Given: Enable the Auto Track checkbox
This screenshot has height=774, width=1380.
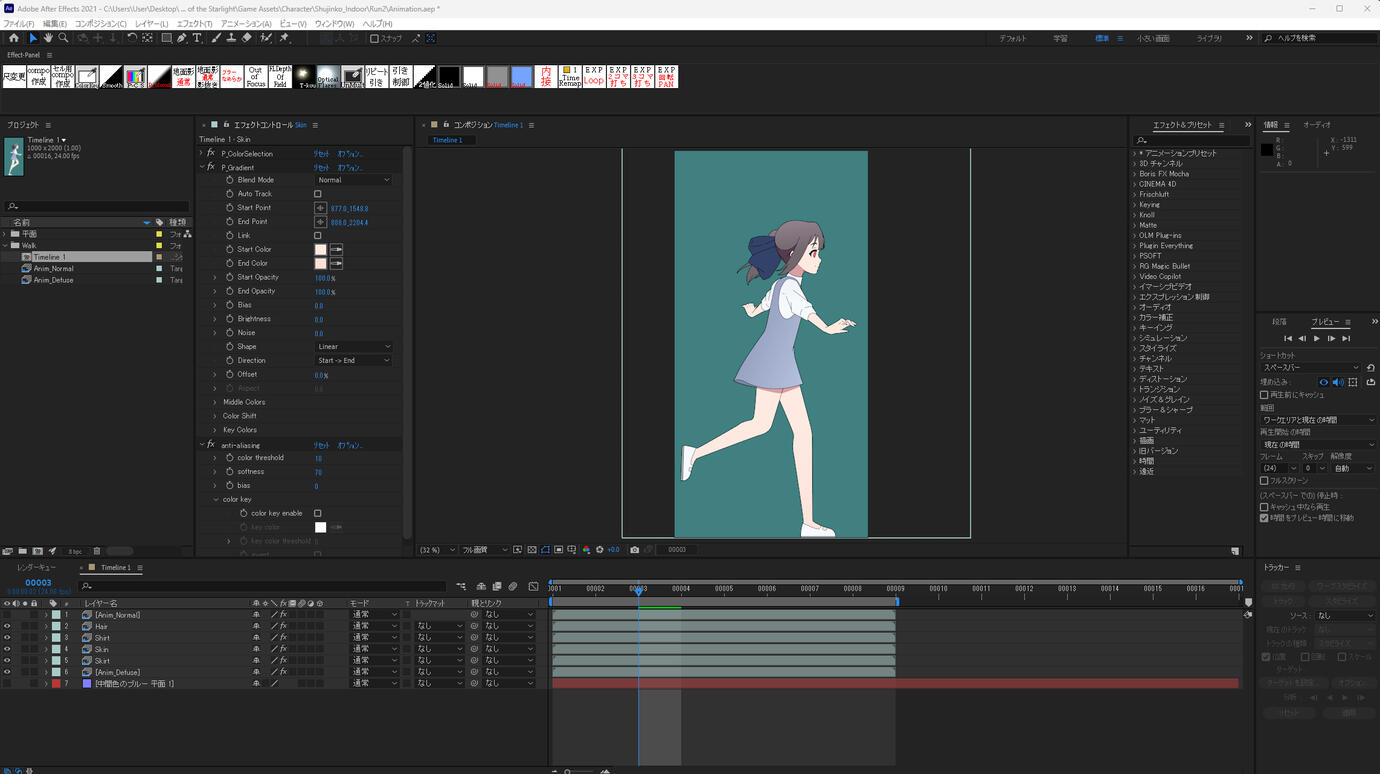Looking at the screenshot, I should 318,194.
